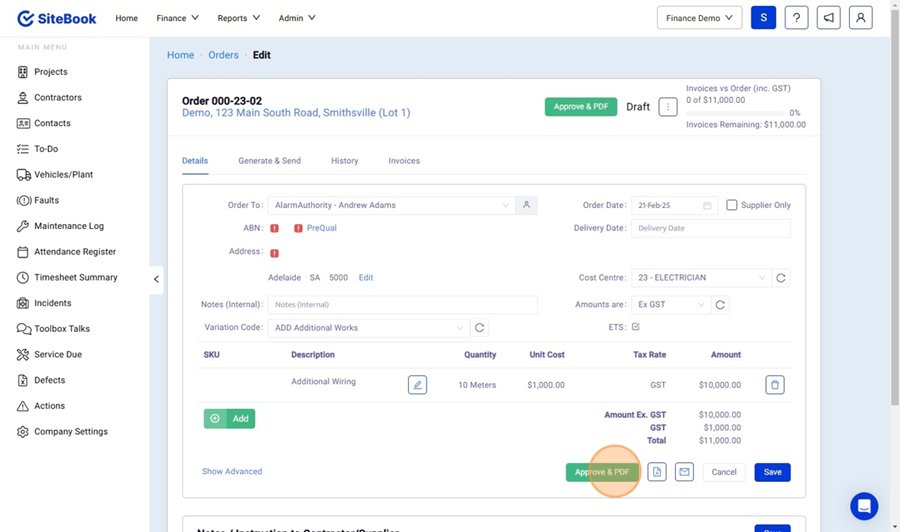
Task: Enable the Supplier Only checkbox
Action: pyautogui.click(x=732, y=205)
